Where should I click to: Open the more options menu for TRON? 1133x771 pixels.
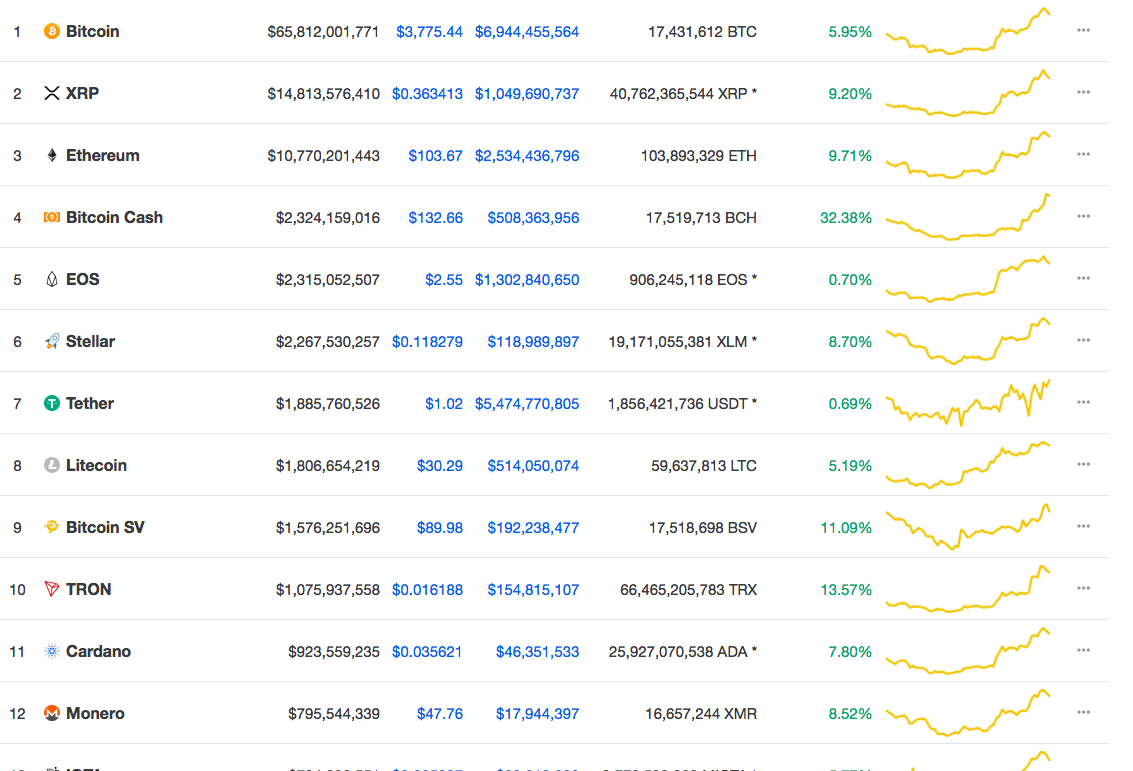1083,589
